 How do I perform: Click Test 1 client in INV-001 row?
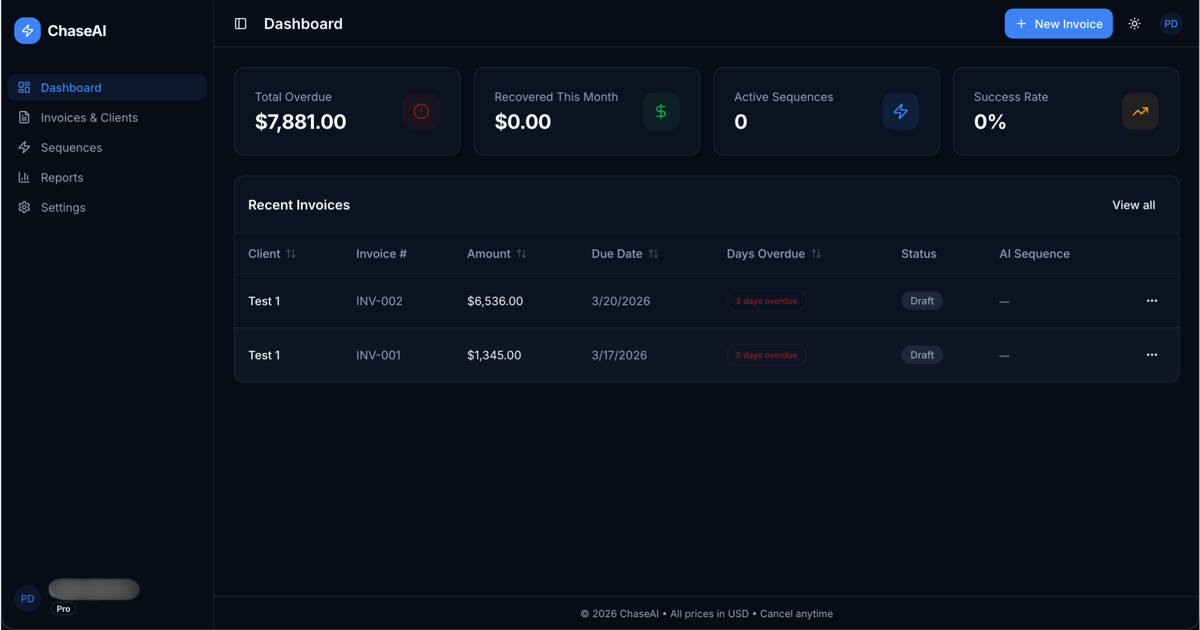[x=264, y=355]
